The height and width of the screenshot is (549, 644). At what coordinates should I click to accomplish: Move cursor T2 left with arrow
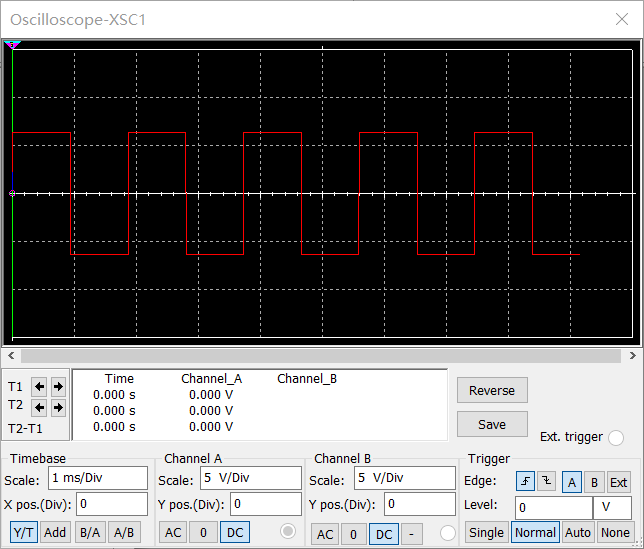(x=39, y=407)
